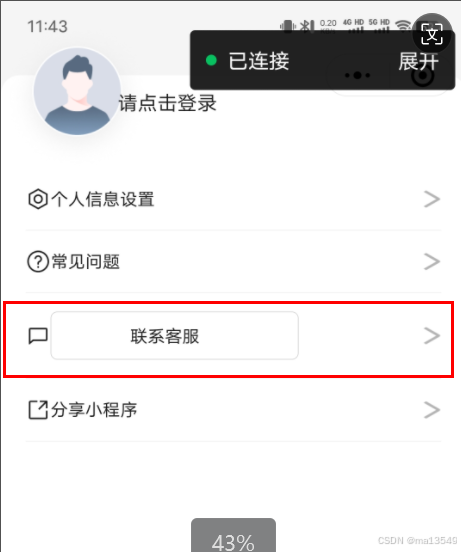The width and height of the screenshot is (461, 552).
Task: Expand 常见问题 via its right chevron
Action: (432, 262)
